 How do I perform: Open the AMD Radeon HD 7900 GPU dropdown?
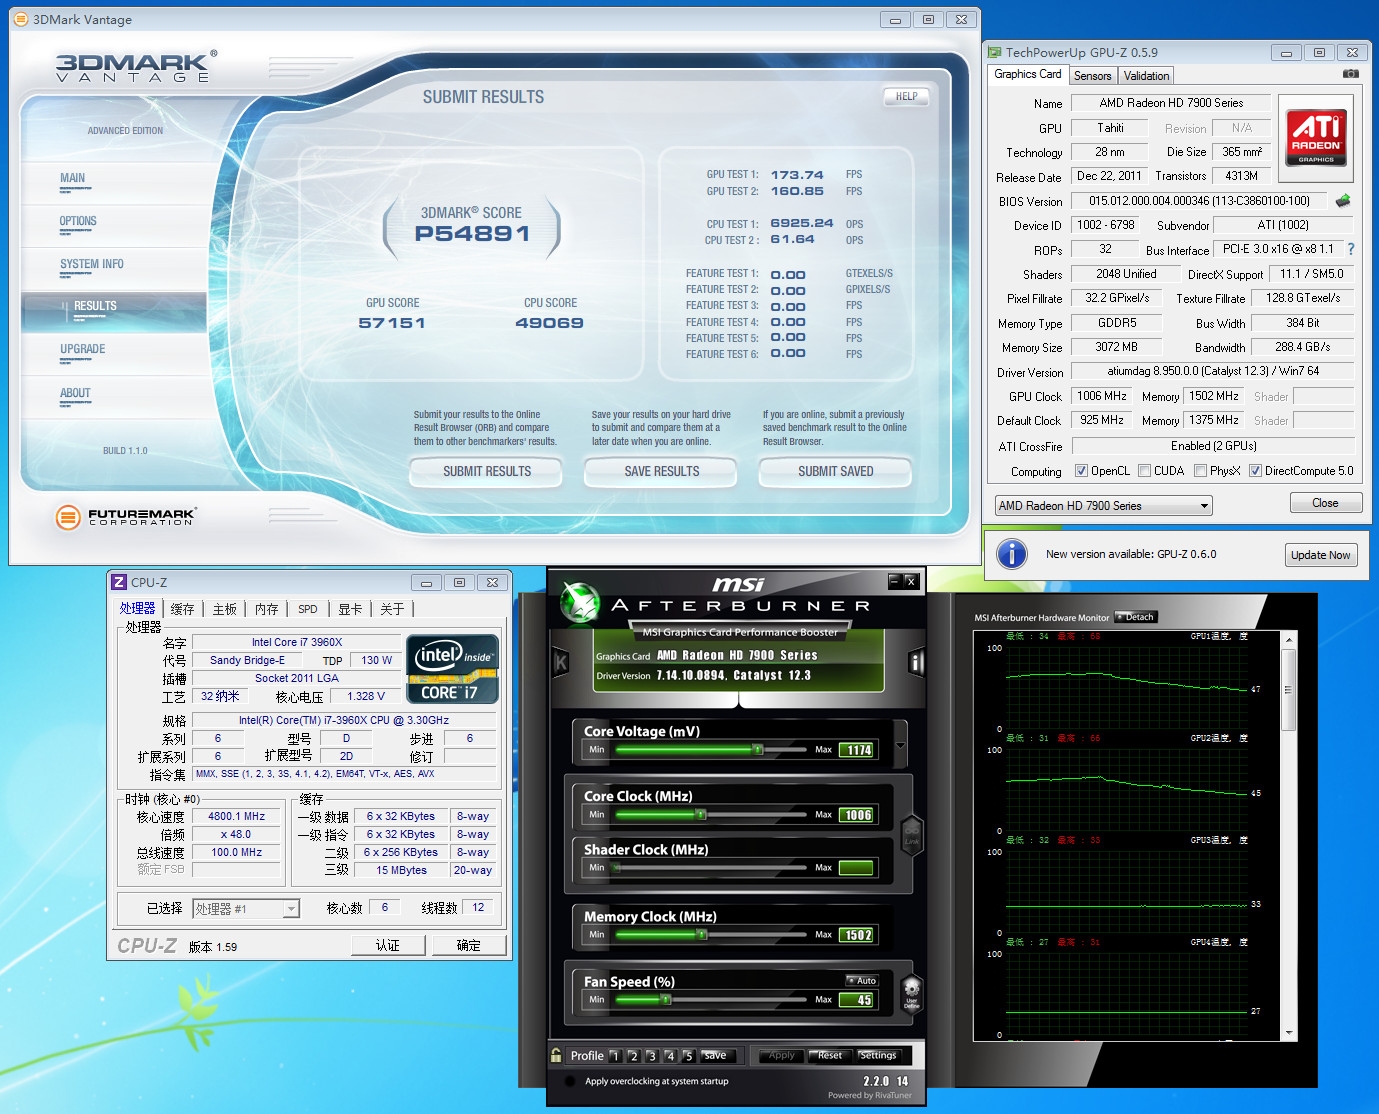point(1103,506)
